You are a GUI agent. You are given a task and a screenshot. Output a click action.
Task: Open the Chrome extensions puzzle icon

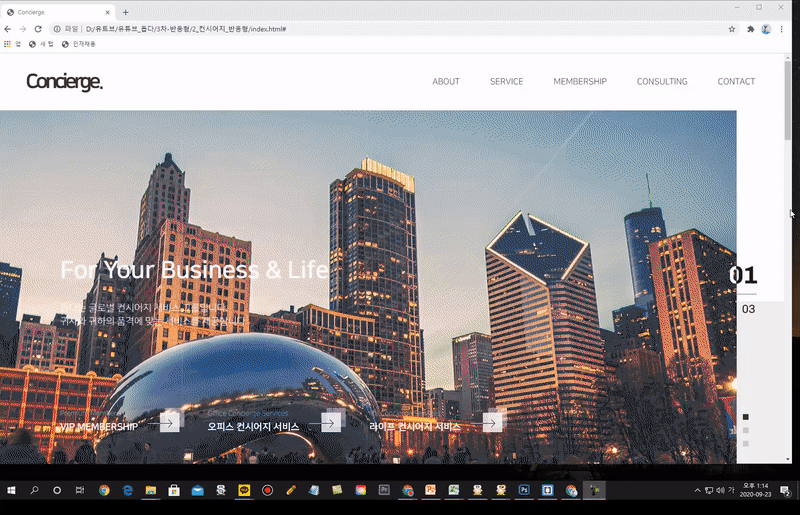tap(751, 29)
